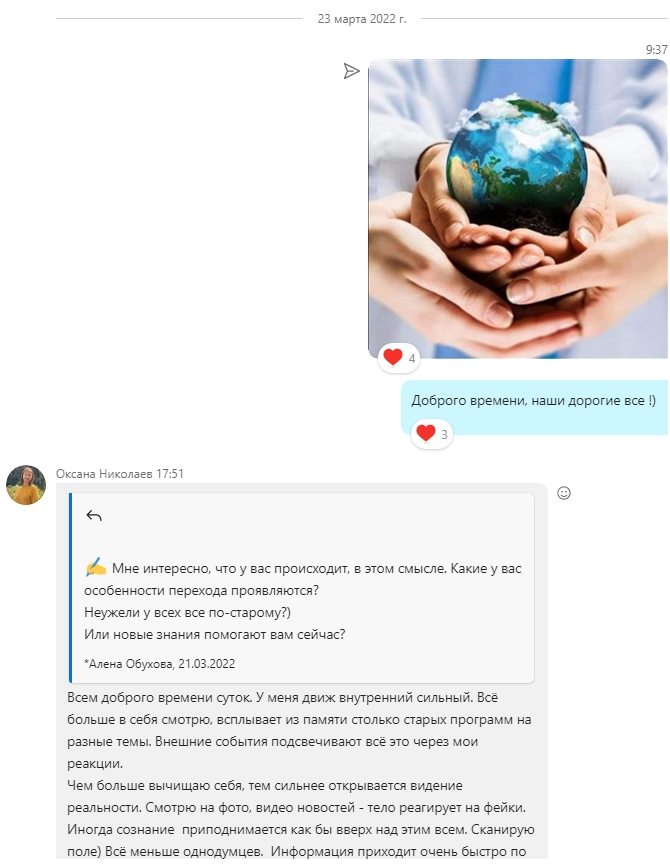Click the heart reaction under the Earth photo

[393, 357]
